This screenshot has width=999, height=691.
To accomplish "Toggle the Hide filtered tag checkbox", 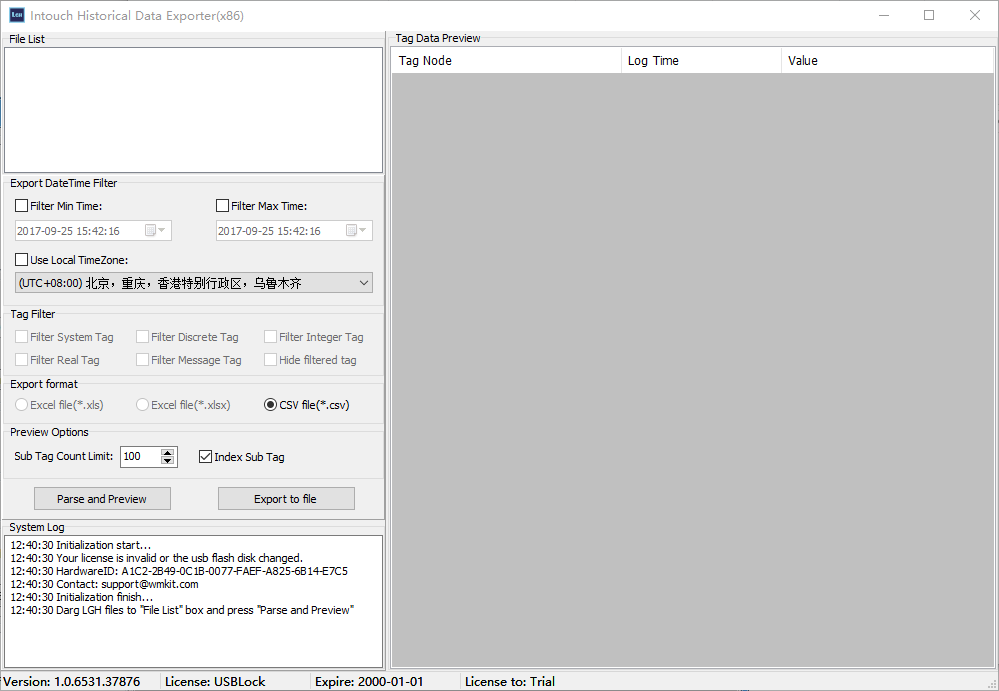I will (270, 360).
